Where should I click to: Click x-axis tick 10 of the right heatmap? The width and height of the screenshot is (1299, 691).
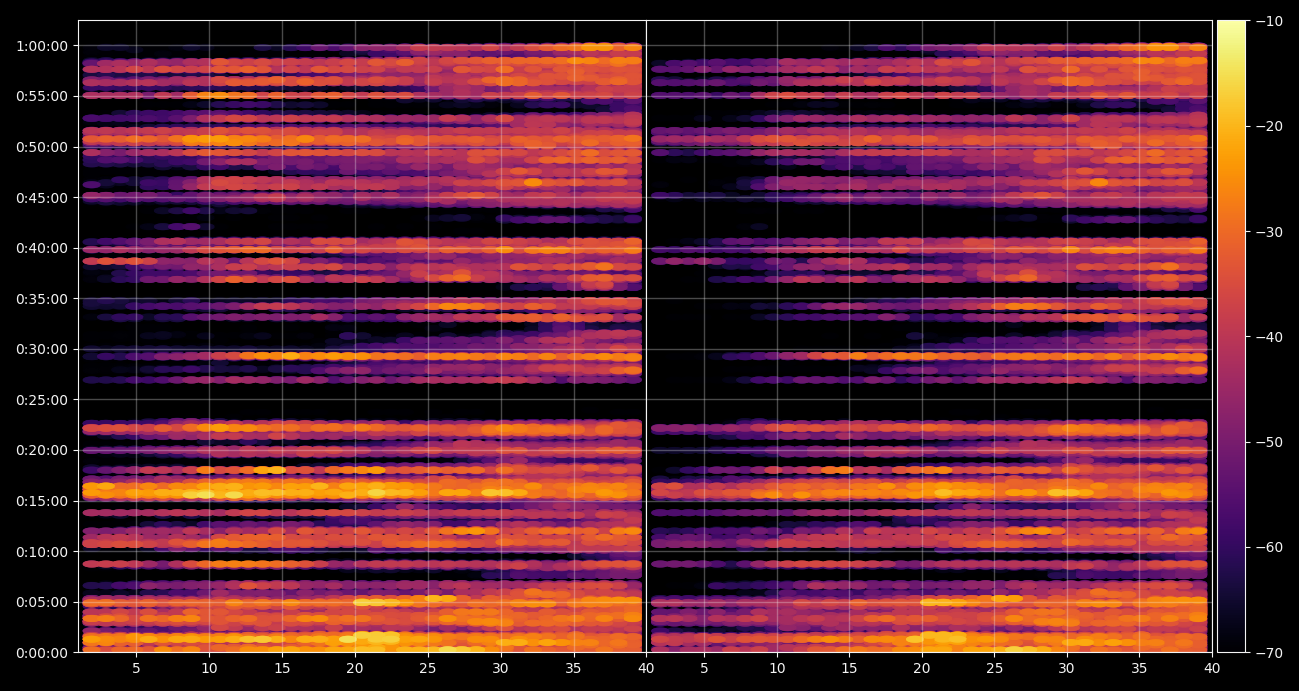click(x=776, y=669)
